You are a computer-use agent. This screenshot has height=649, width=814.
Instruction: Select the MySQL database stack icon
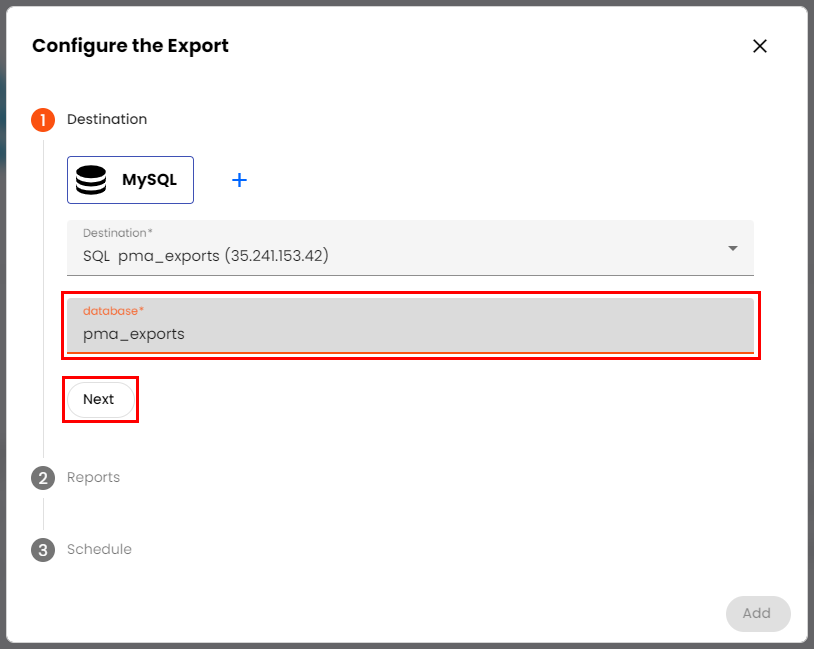coord(91,180)
